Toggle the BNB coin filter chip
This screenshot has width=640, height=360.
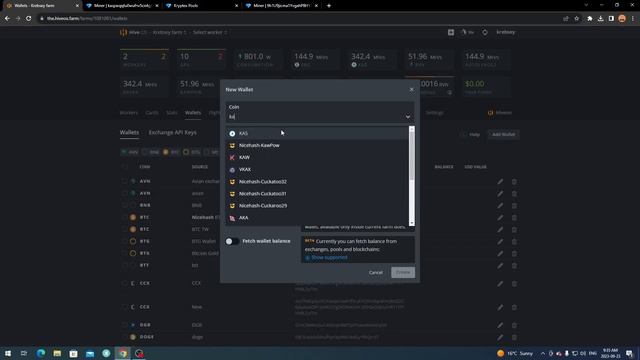click(x=151, y=152)
